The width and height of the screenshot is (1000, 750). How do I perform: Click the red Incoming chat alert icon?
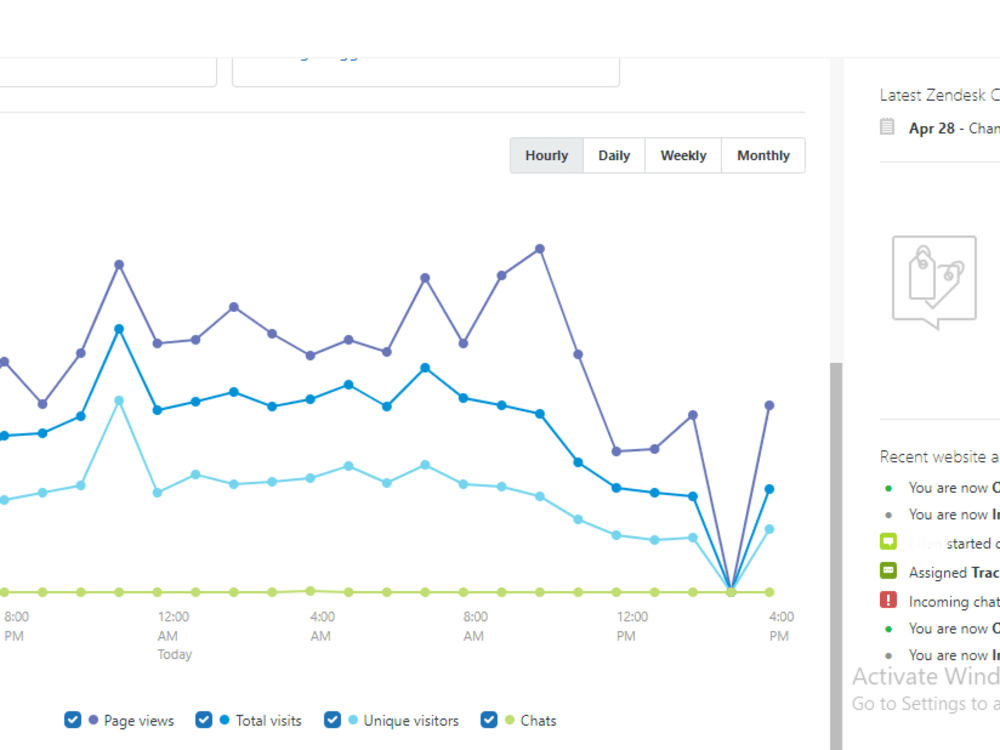pyautogui.click(x=888, y=600)
